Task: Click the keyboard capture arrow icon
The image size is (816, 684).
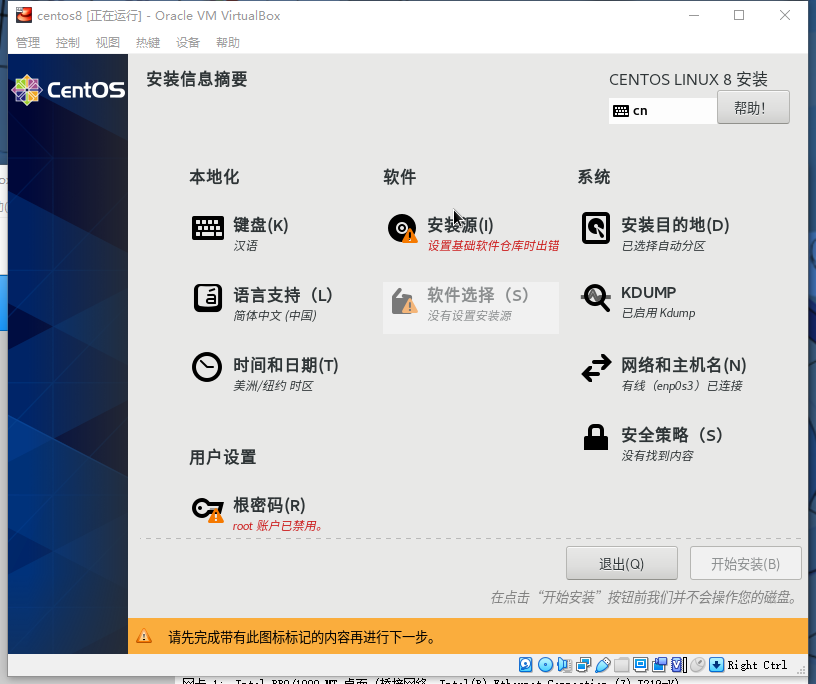Action: [717, 665]
